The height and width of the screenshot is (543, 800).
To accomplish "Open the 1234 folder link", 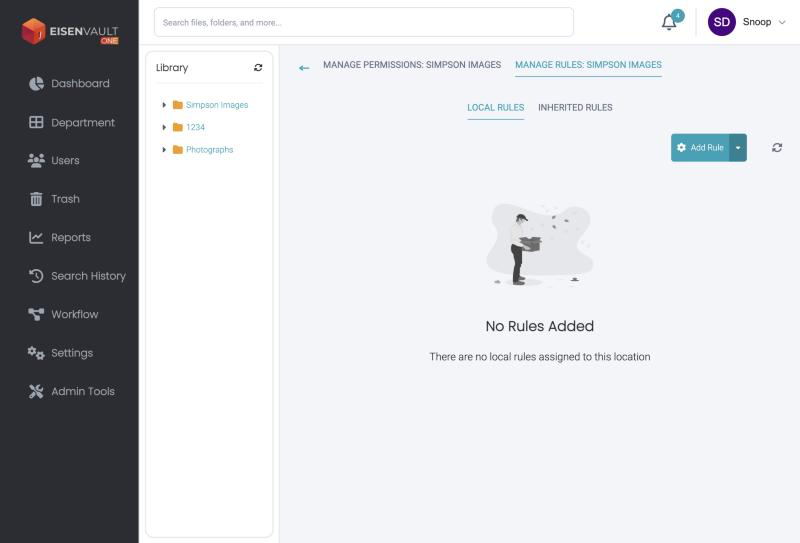I will point(195,128).
